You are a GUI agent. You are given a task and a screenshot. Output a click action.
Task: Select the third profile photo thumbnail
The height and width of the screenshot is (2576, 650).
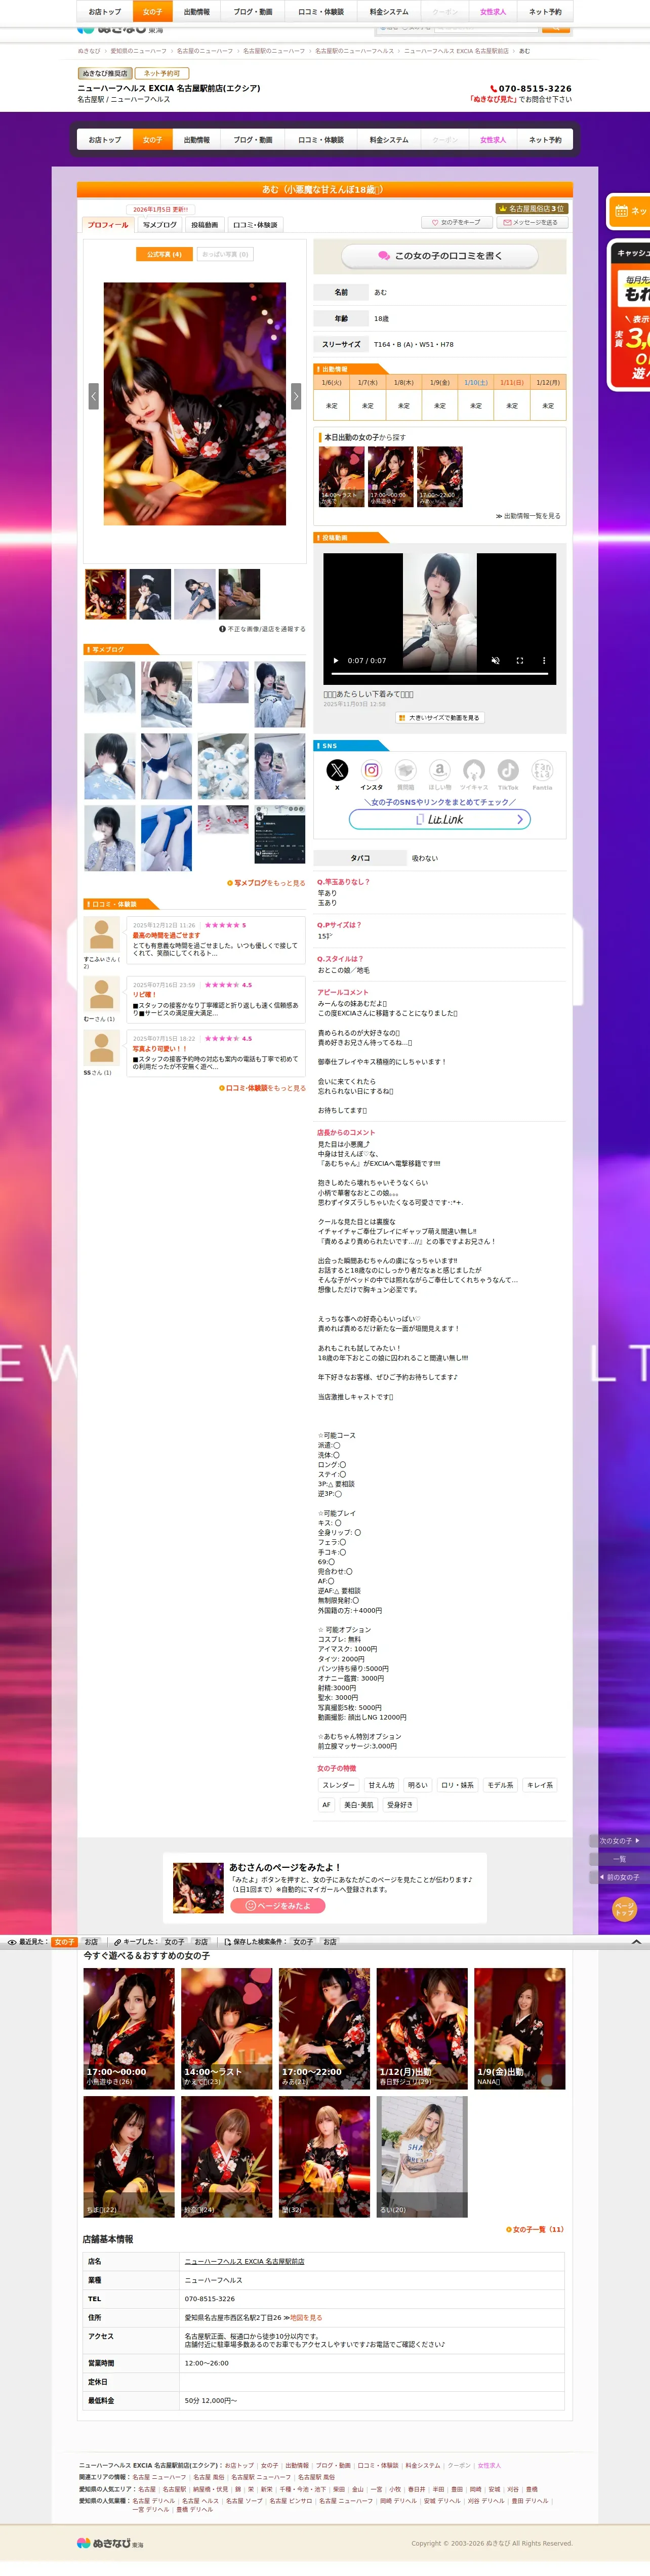coord(195,594)
